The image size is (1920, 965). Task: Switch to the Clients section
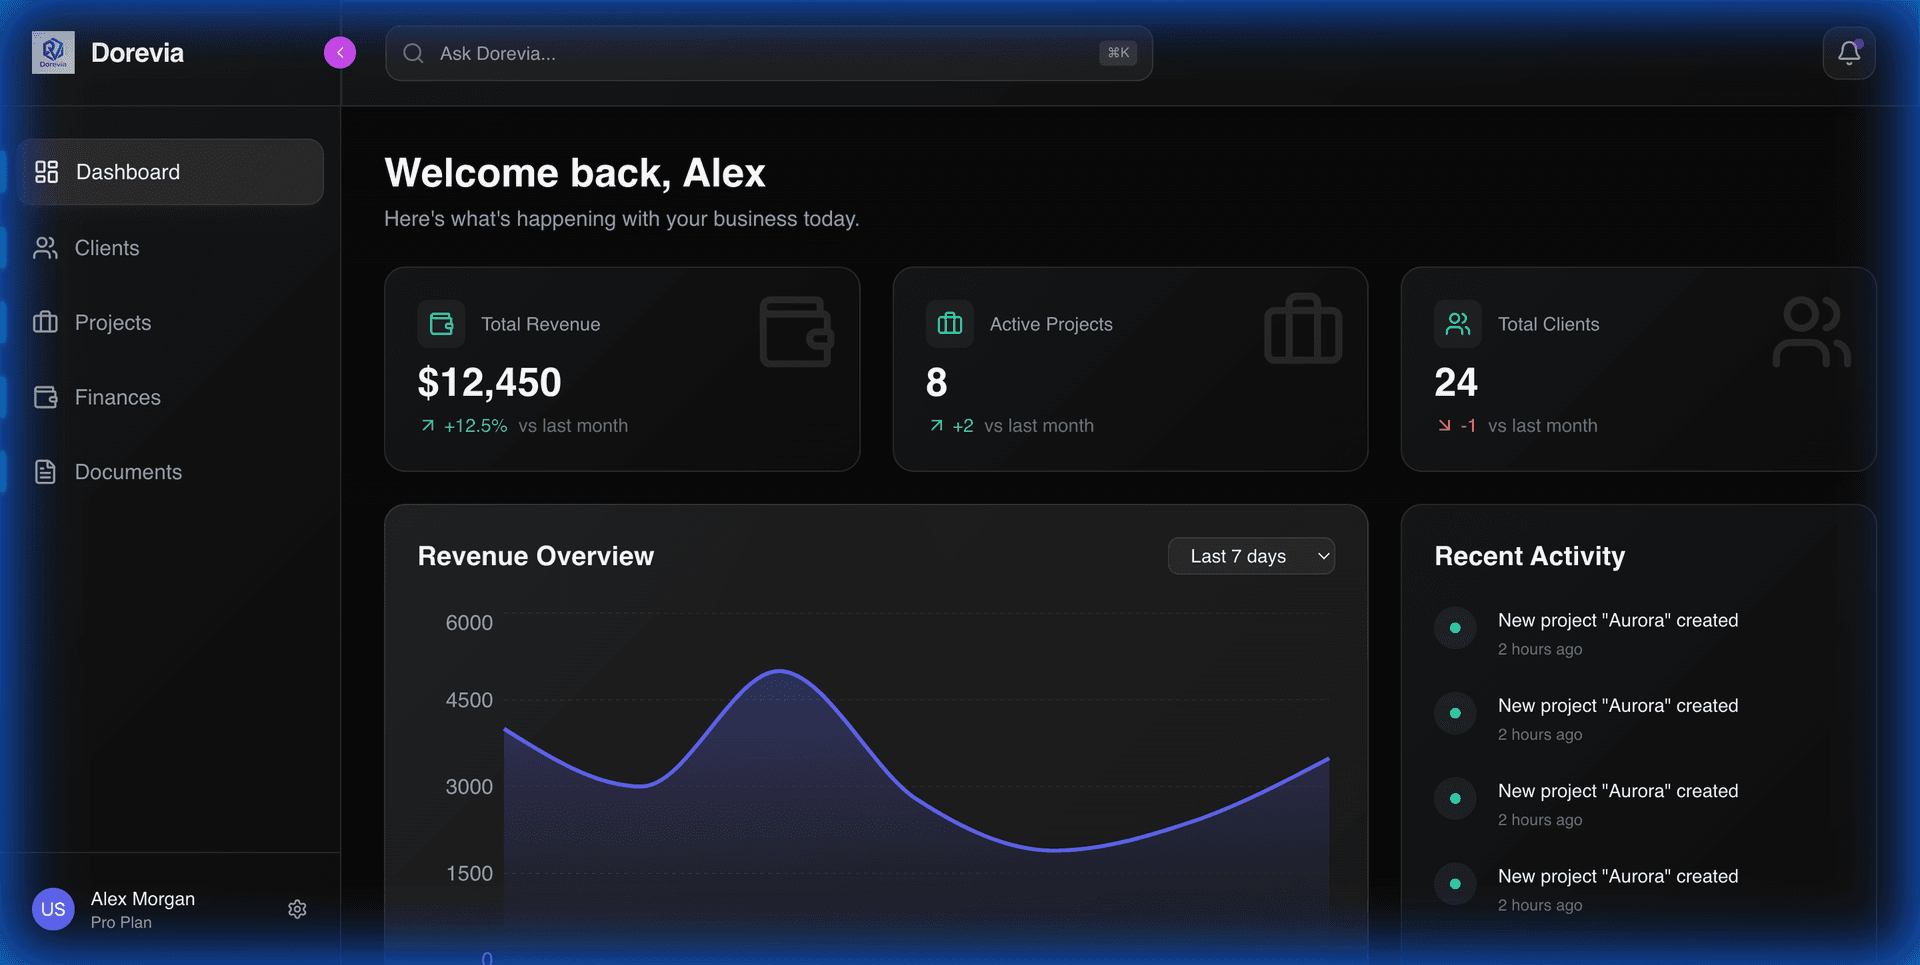[107, 247]
